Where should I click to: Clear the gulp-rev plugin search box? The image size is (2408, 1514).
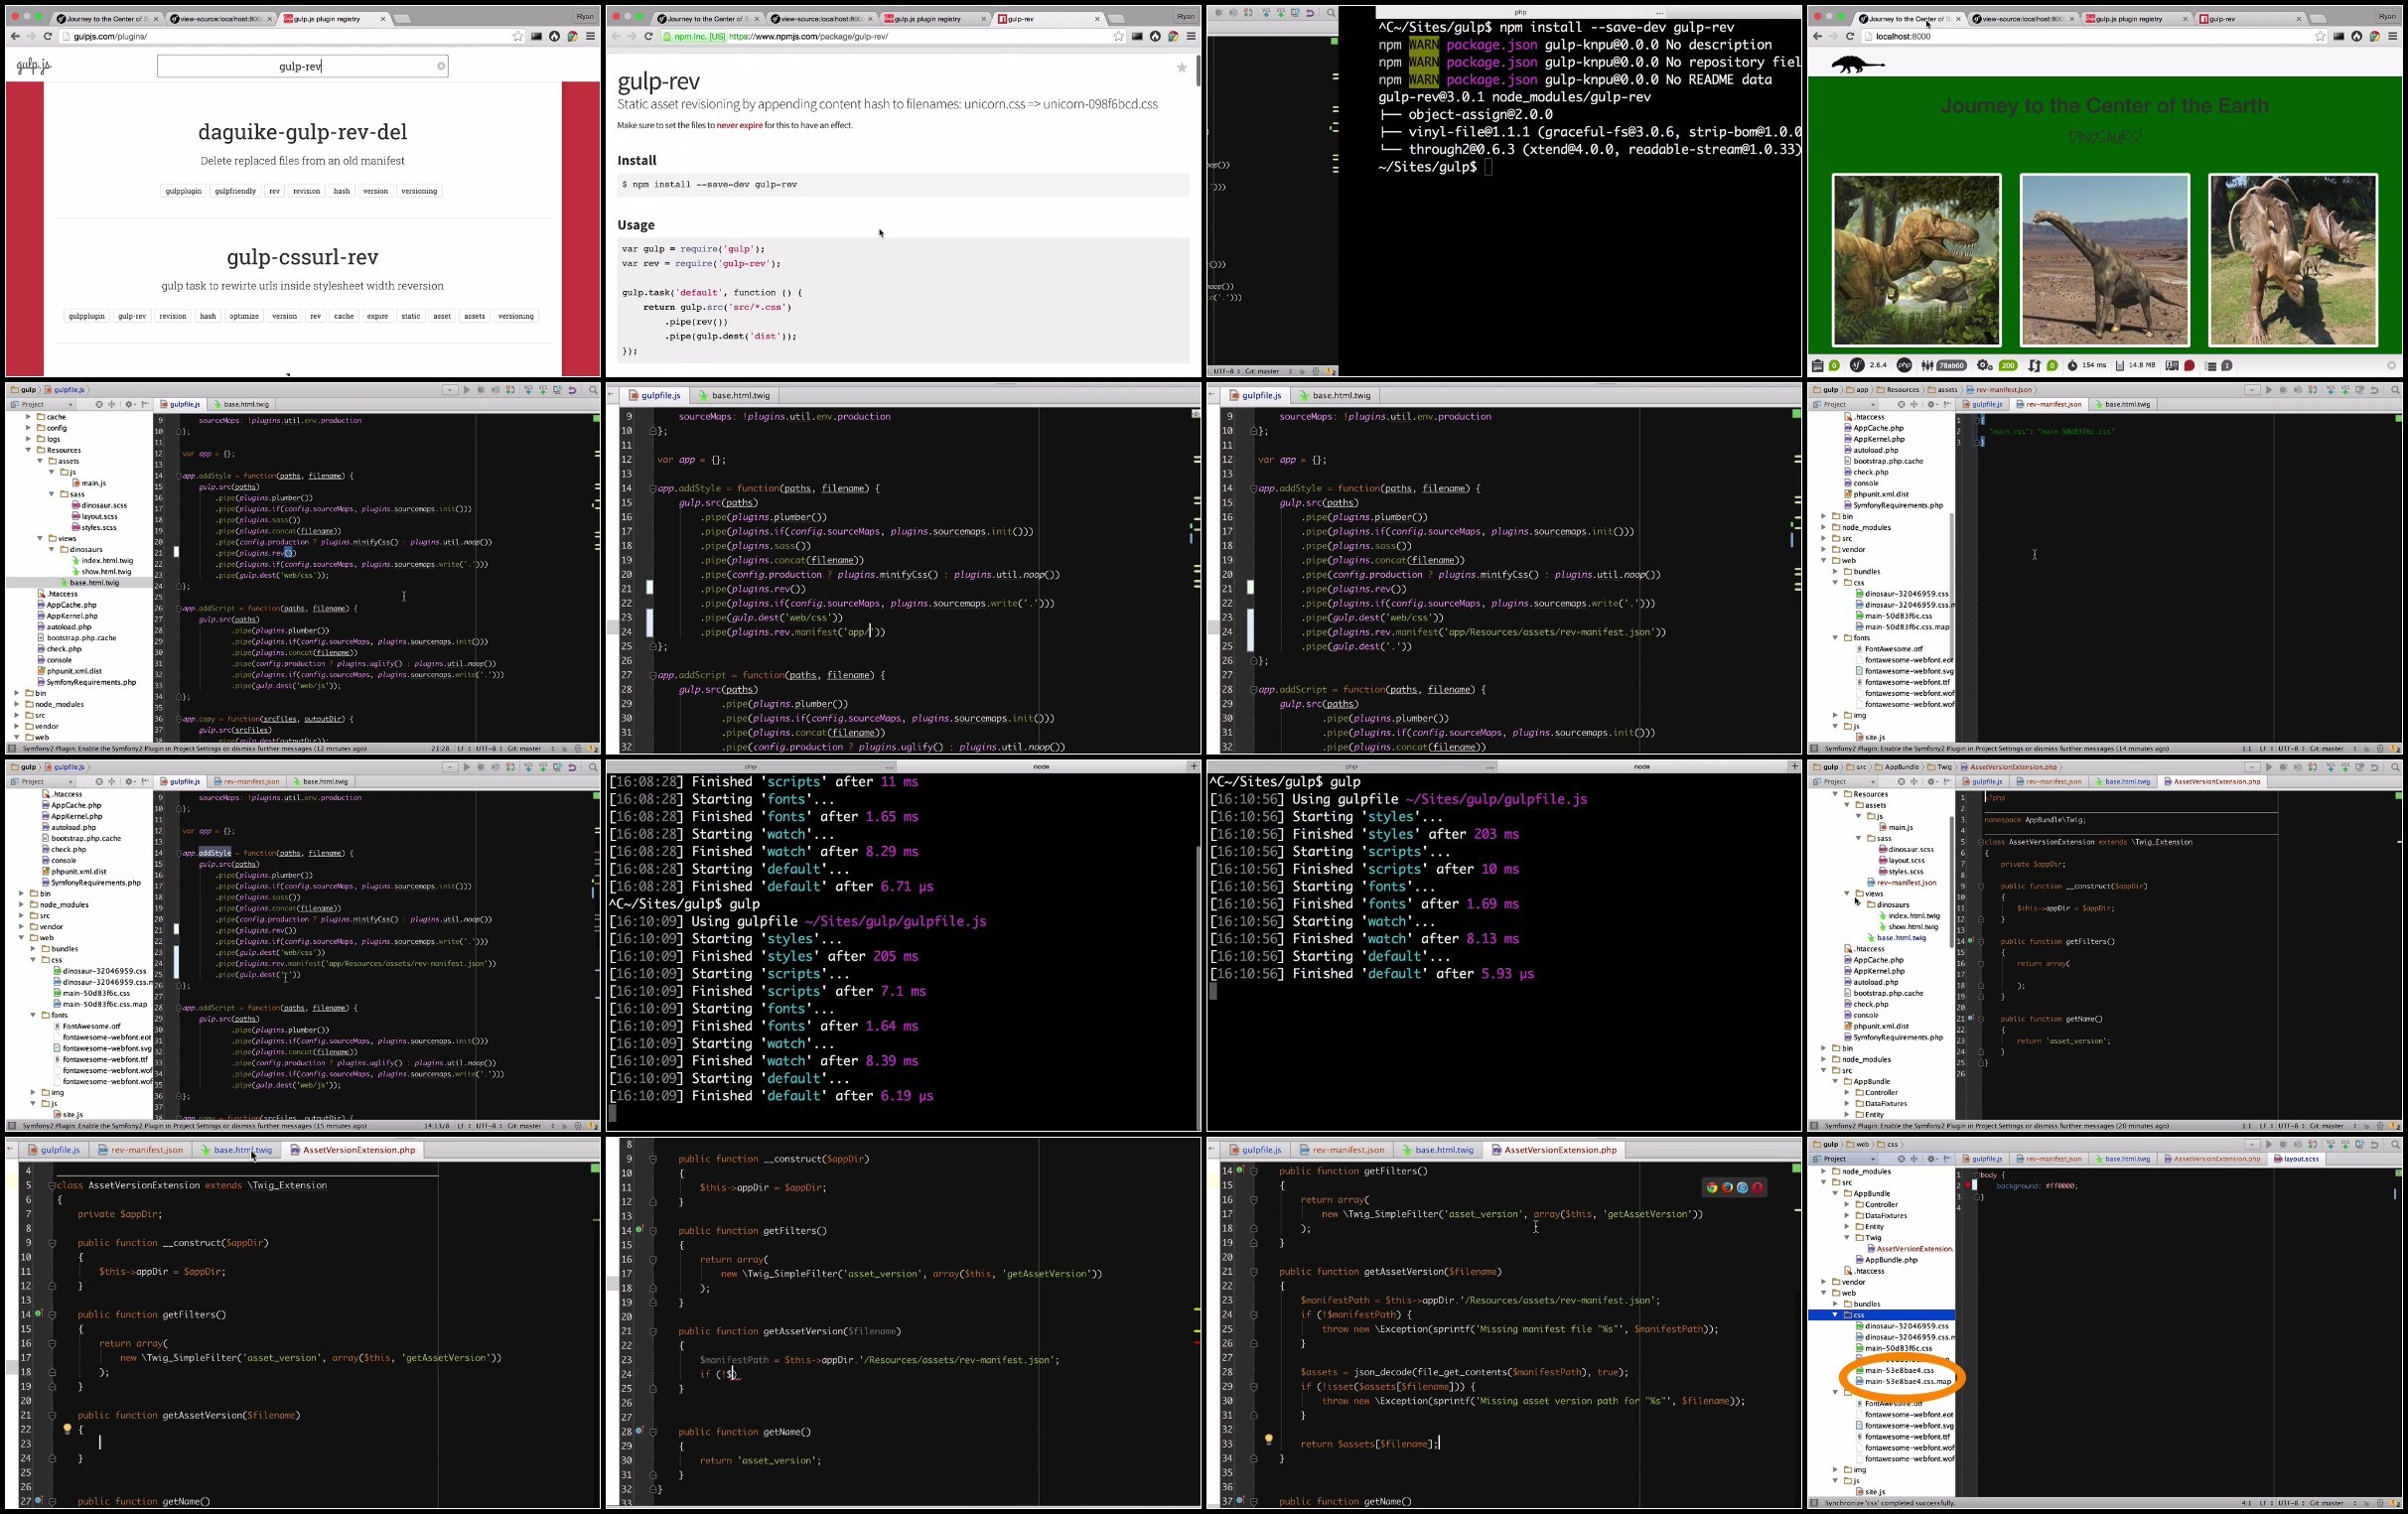[441, 66]
